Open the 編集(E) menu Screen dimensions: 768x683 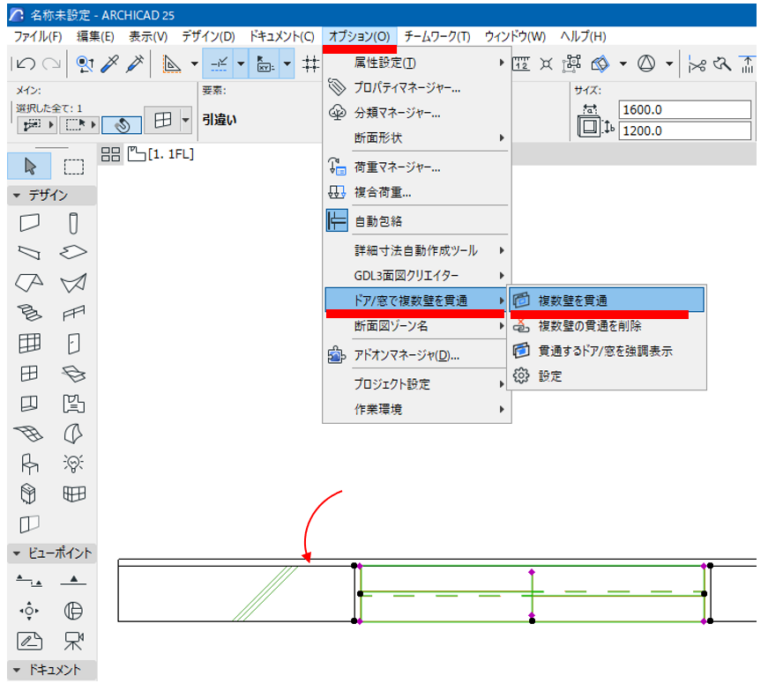[96, 36]
